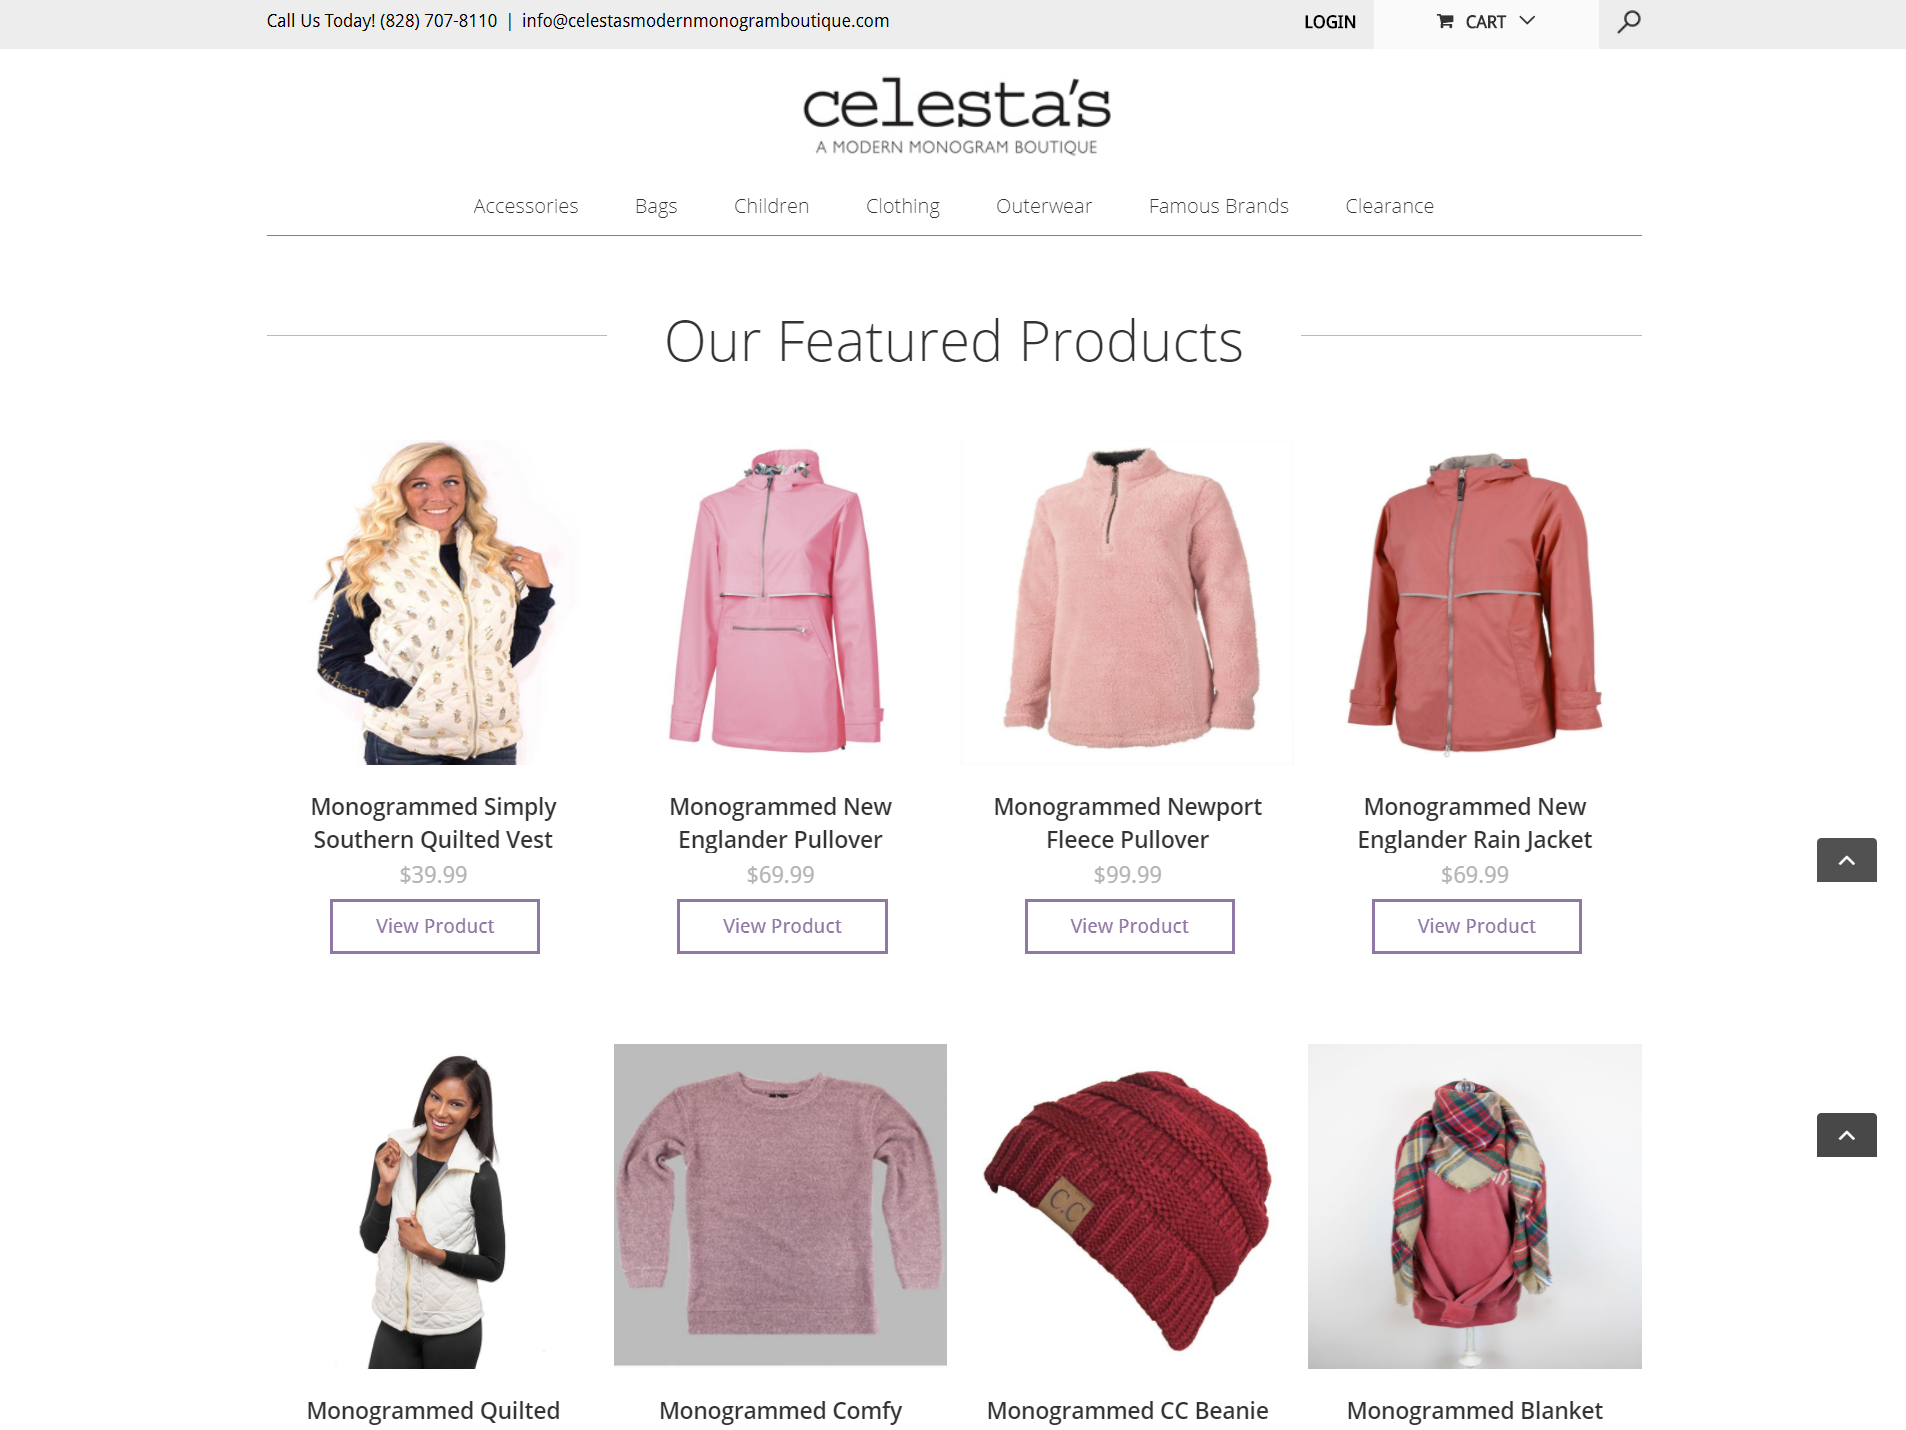
Task: View Product for Newport Fleece Pullover
Action: pos(1129,926)
